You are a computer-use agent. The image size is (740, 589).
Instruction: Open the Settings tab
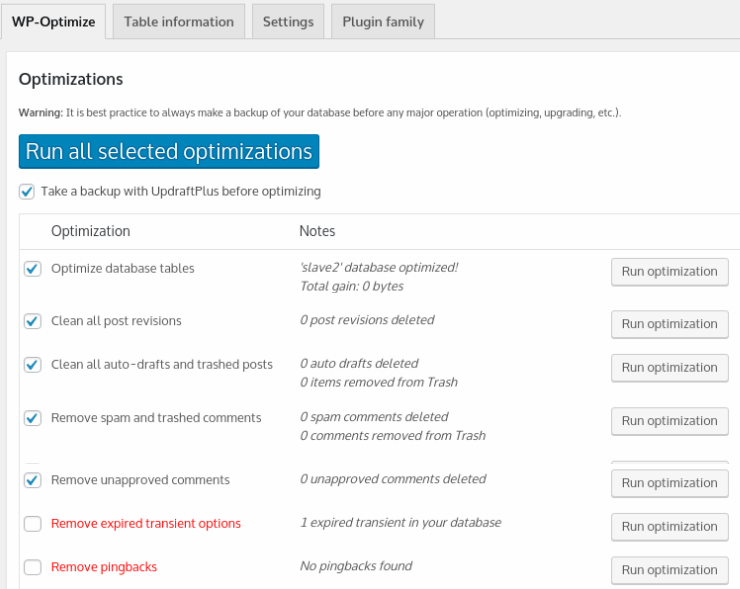coord(288,21)
